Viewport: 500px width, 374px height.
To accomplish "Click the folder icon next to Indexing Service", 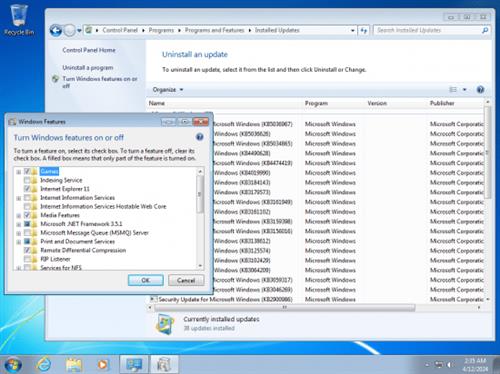I will point(34,180).
